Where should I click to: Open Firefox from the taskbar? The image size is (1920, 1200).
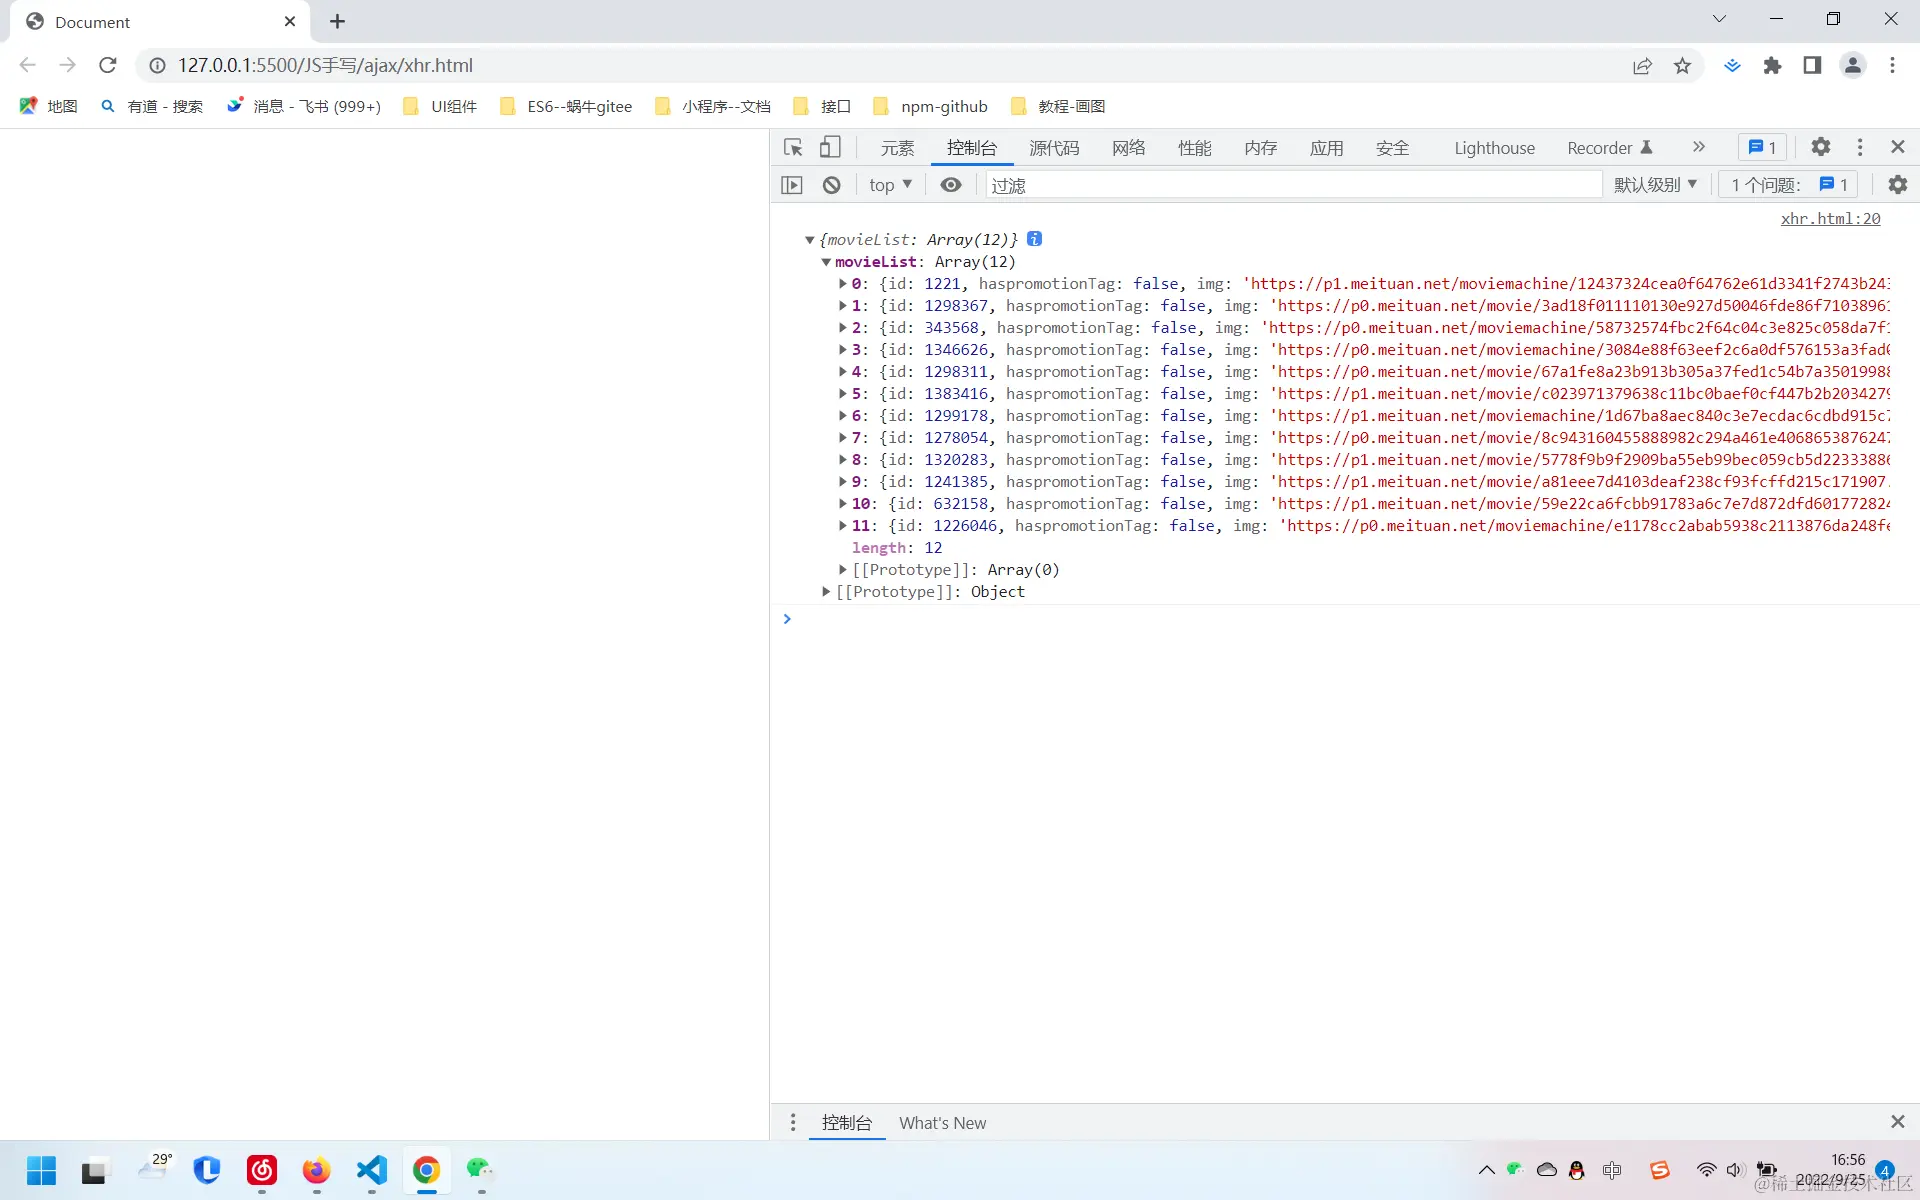(x=317, y=1170)
